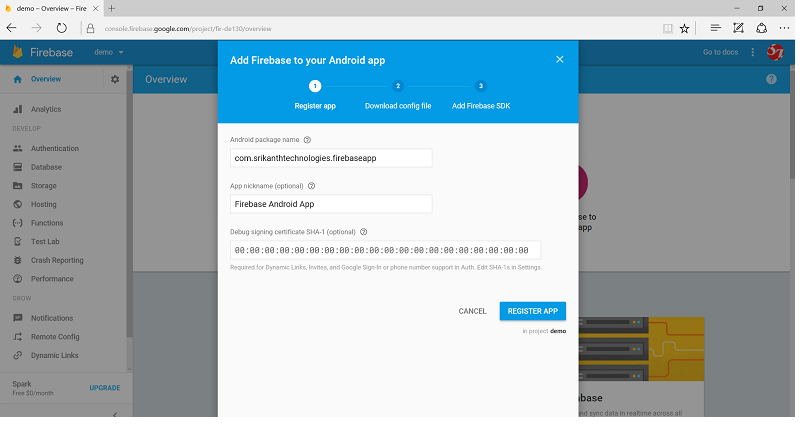Click the Spark plan label
This screenshot has width=800, height=430.
pyautogui.click(x=22, y=384)
